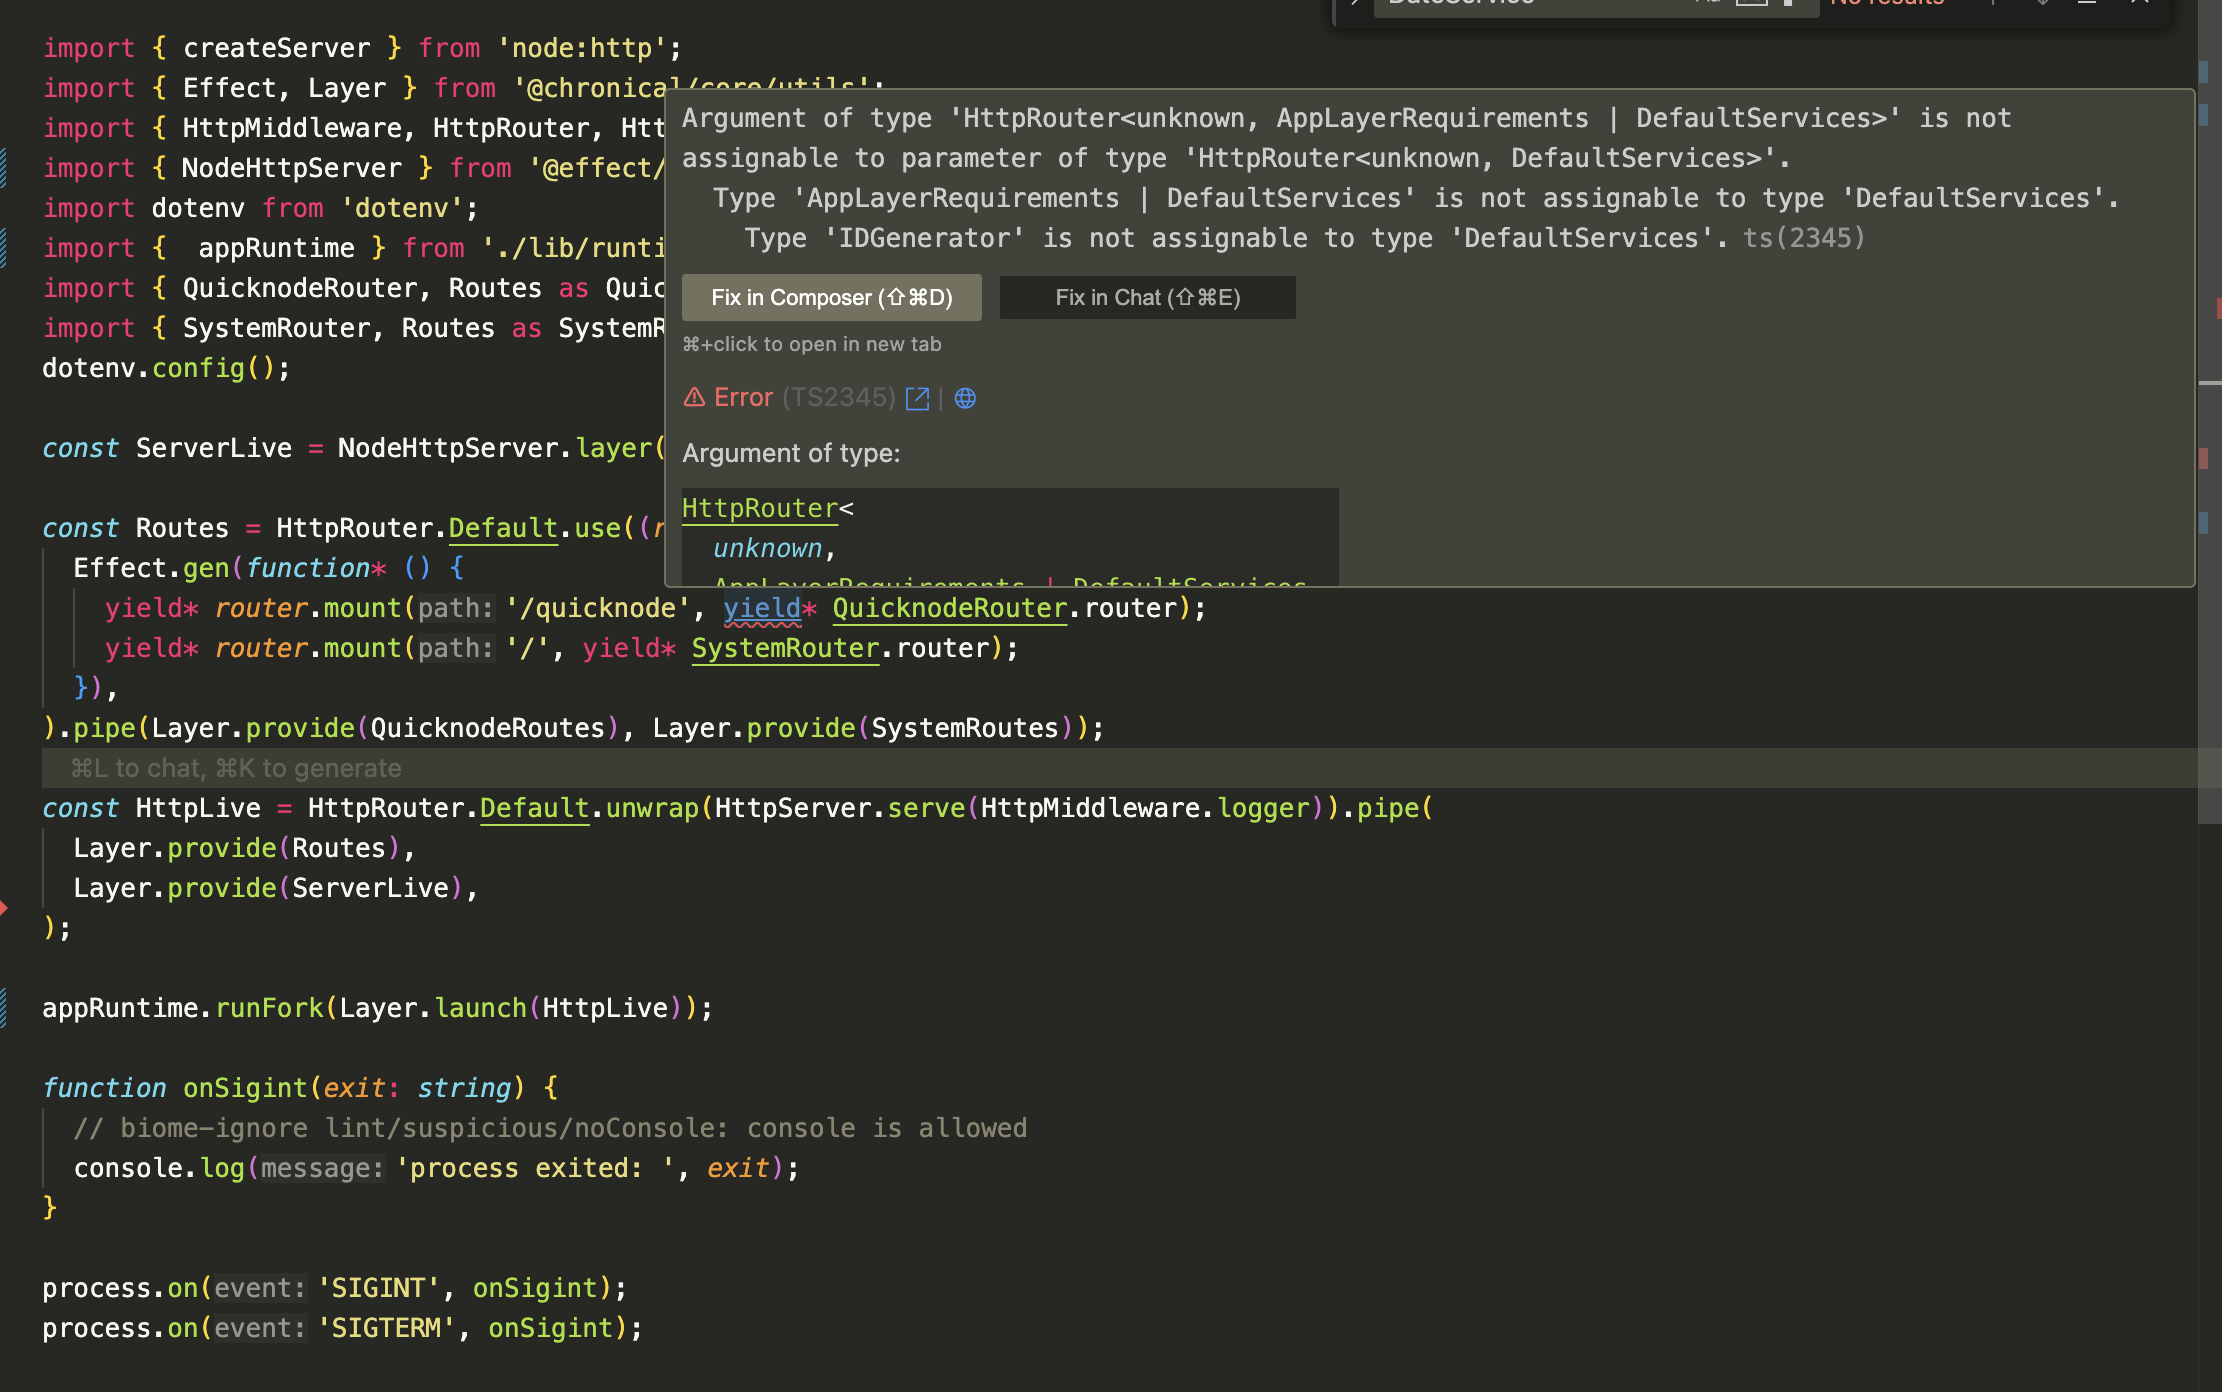Click the red warning triangle Error icon
The height and width of the screenshot is (1392, 2222).
(x=694, y=398)
